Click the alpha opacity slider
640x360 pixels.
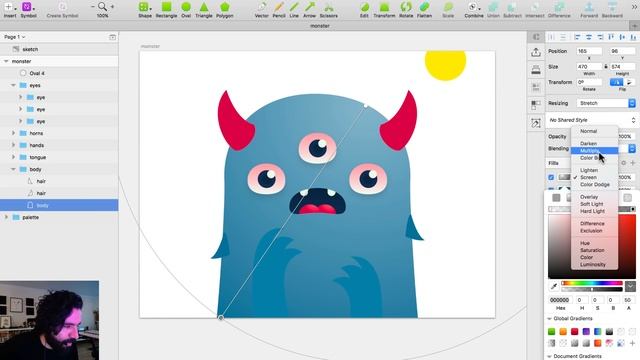click(x=592, y=289)
